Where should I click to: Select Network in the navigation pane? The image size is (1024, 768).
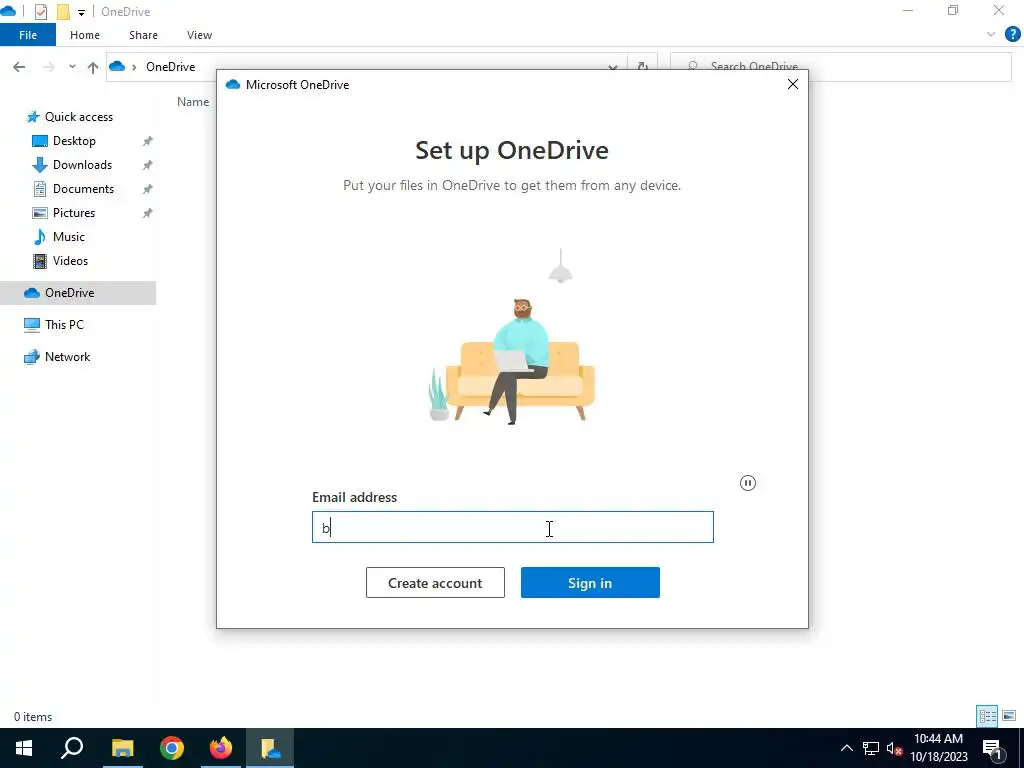click(67, 357)
